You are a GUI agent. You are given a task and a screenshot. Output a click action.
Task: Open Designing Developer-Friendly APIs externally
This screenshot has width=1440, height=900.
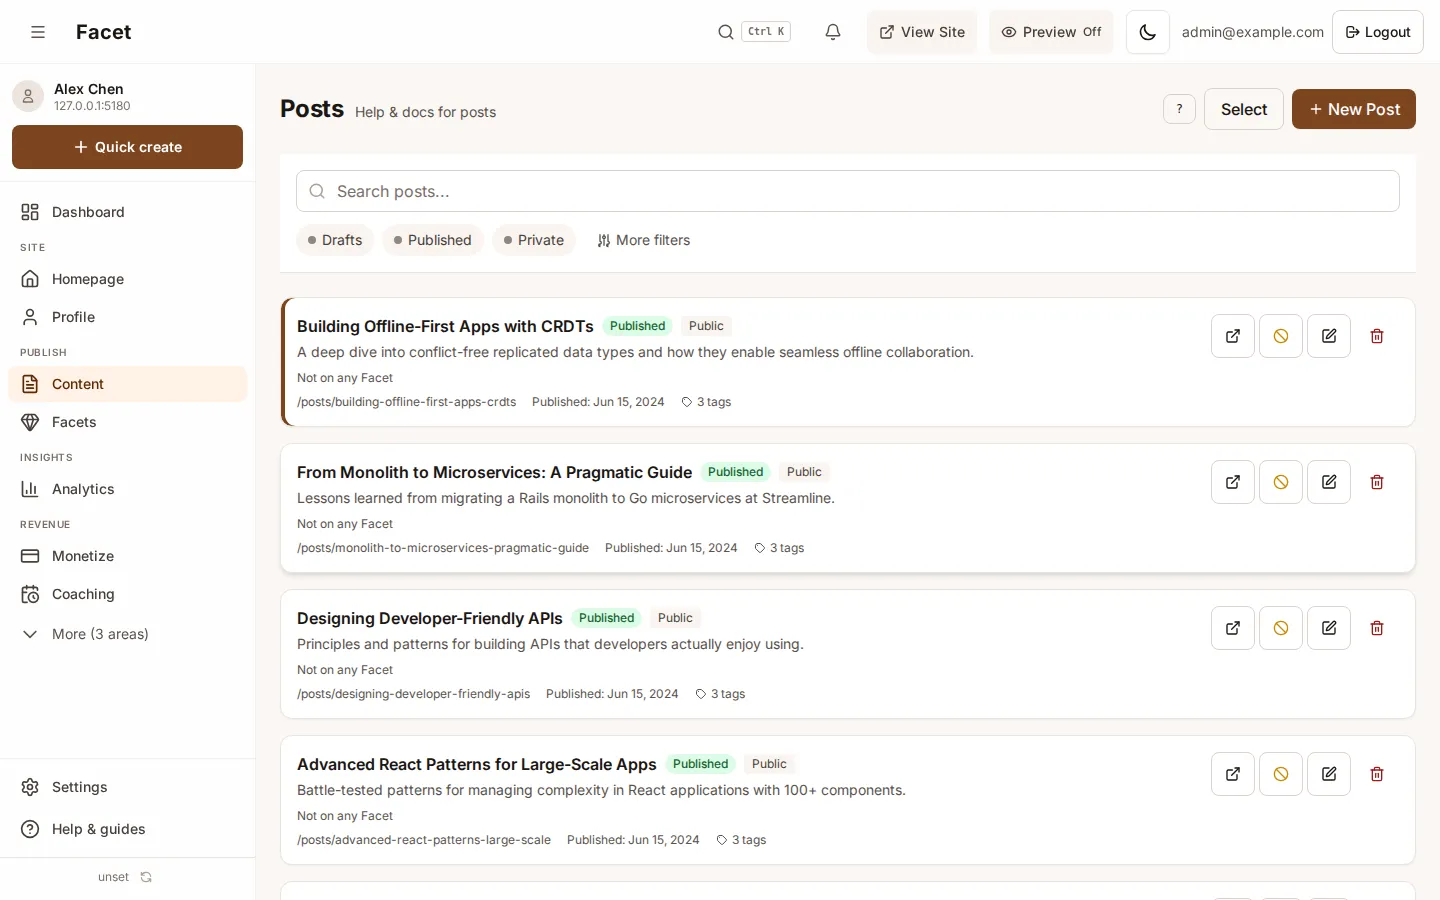1233,628
